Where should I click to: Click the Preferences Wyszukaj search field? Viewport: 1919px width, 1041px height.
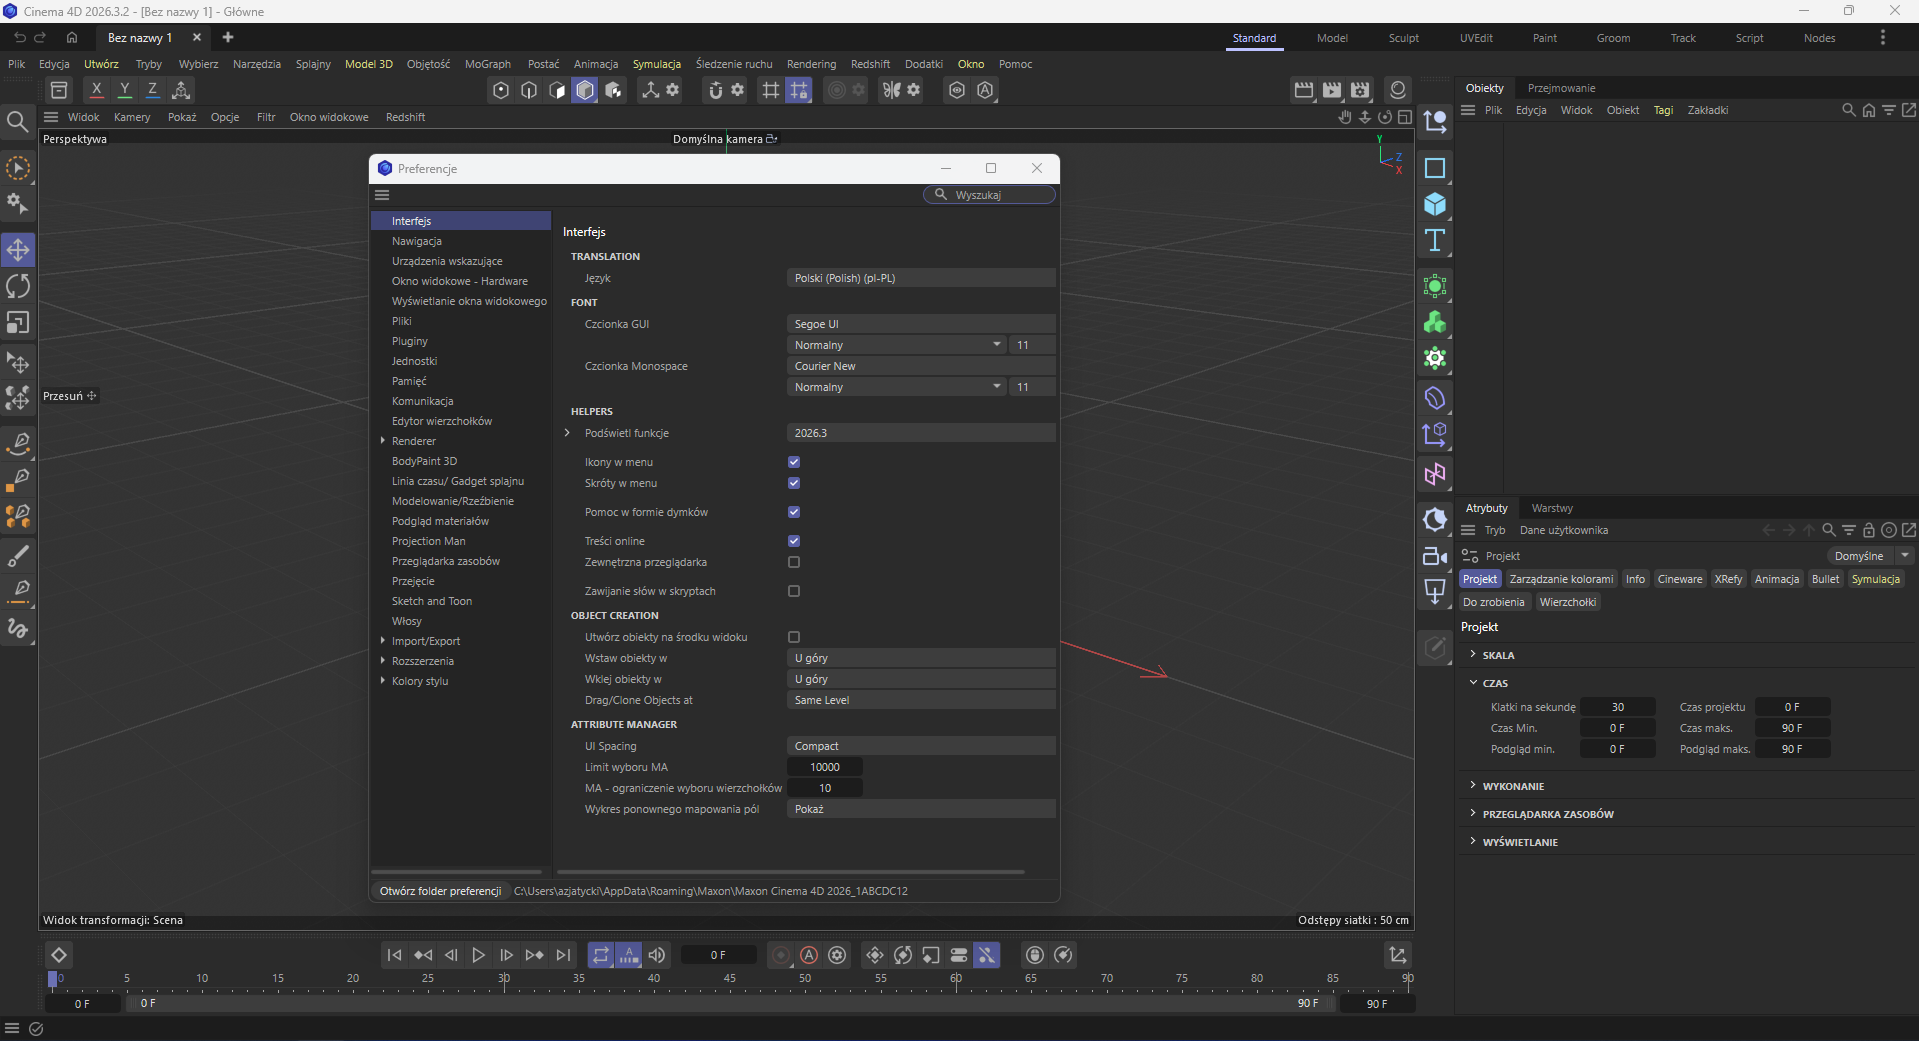pyautogui.click(x=989, y=195)
